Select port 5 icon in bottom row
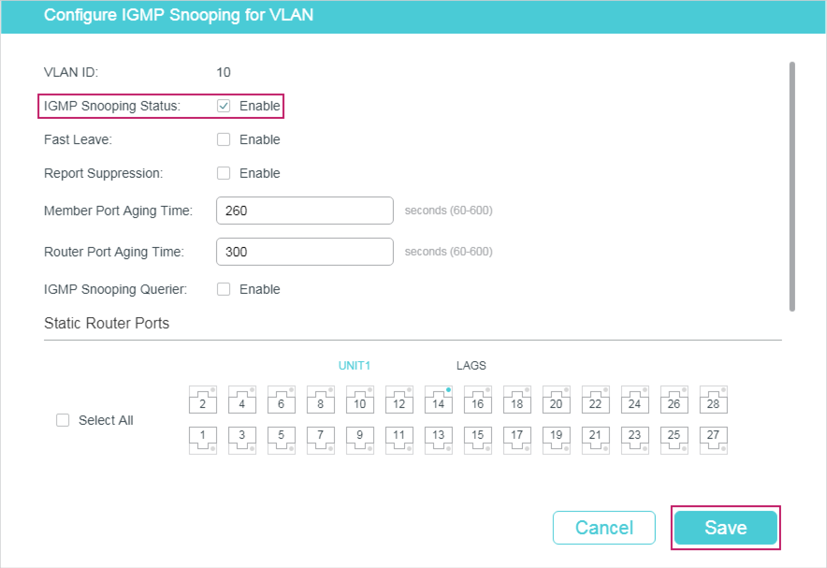Viewport: 827px width, 568px height. (x=281, y=439)
